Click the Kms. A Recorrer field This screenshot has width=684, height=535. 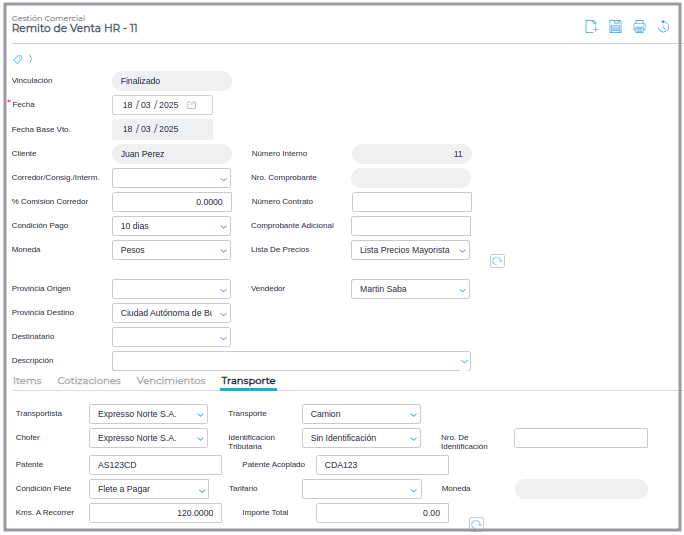(x=155, y=513)
